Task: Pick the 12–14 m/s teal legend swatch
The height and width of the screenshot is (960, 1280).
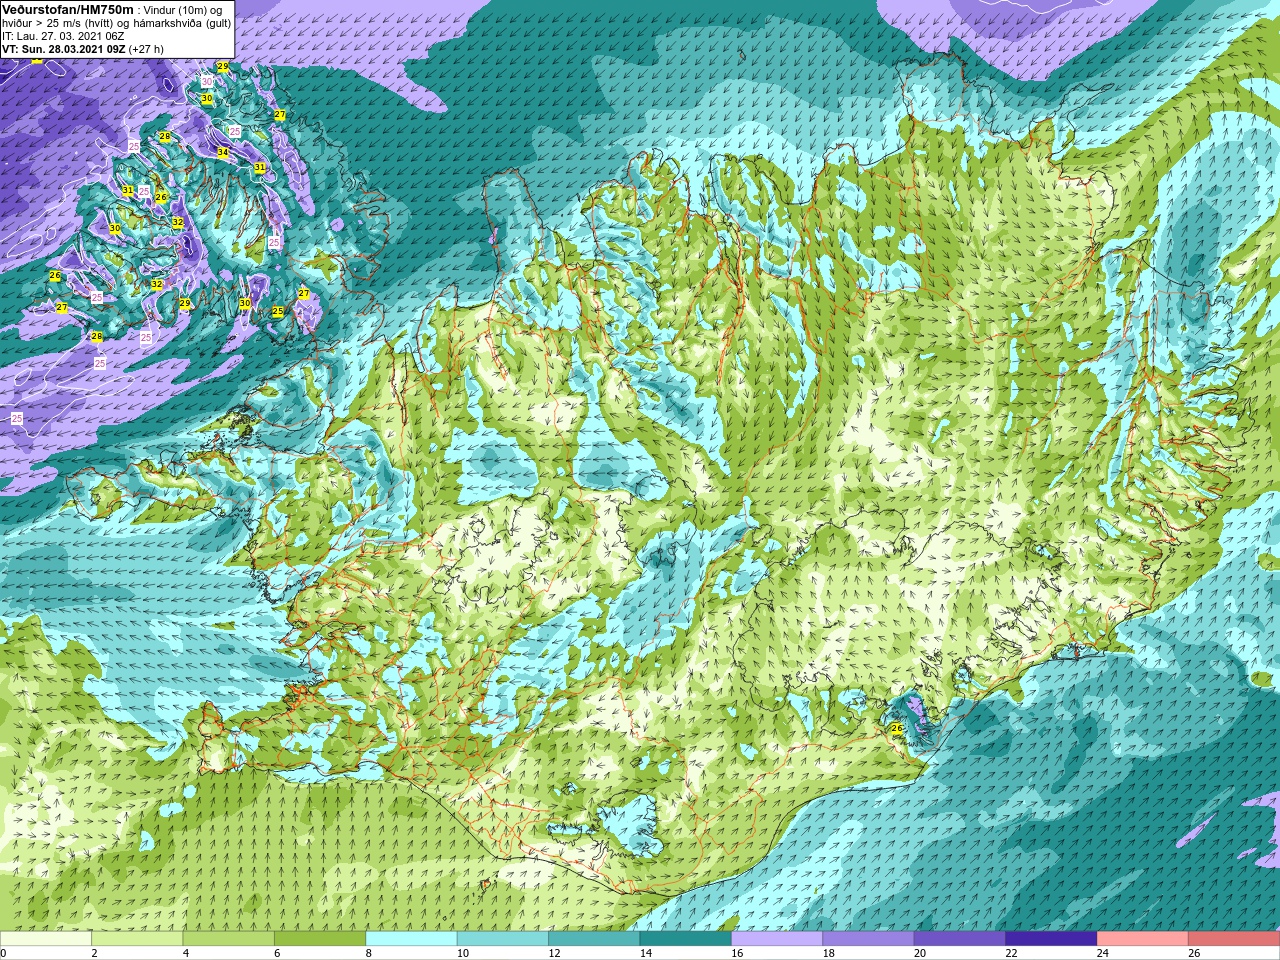Action: pos(595,939)
